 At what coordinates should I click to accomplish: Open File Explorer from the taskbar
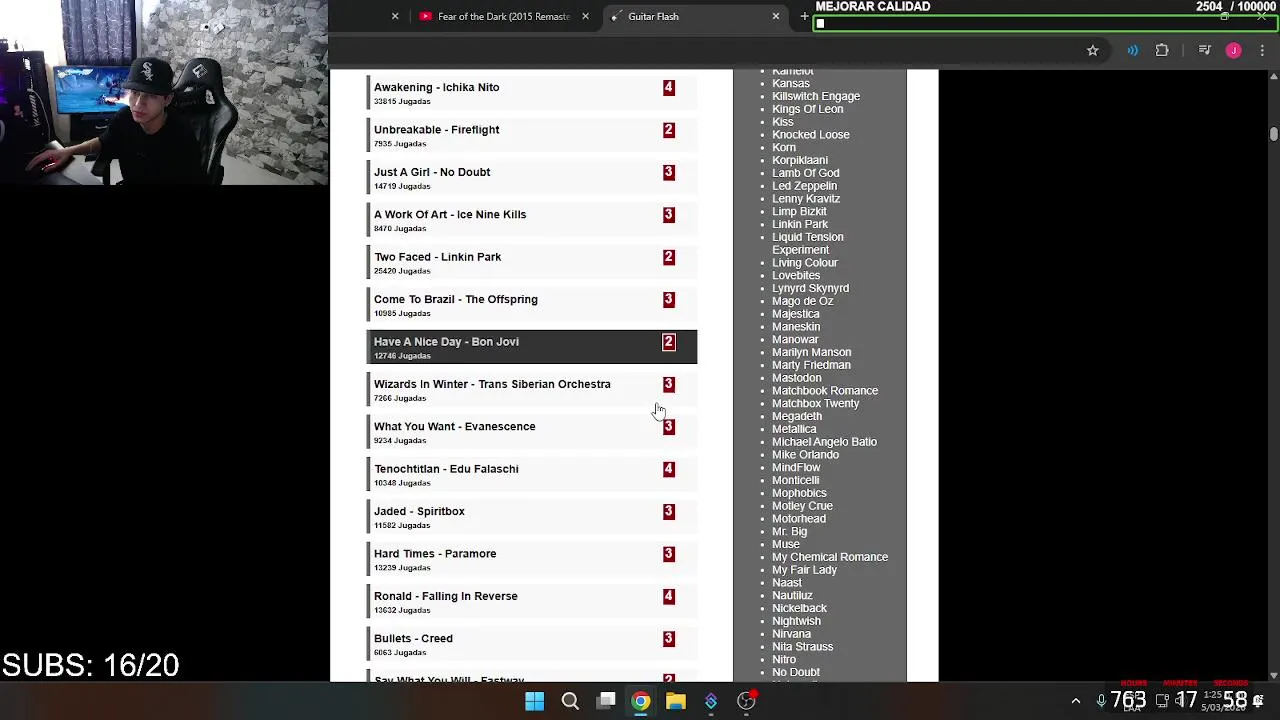point(676,701)
